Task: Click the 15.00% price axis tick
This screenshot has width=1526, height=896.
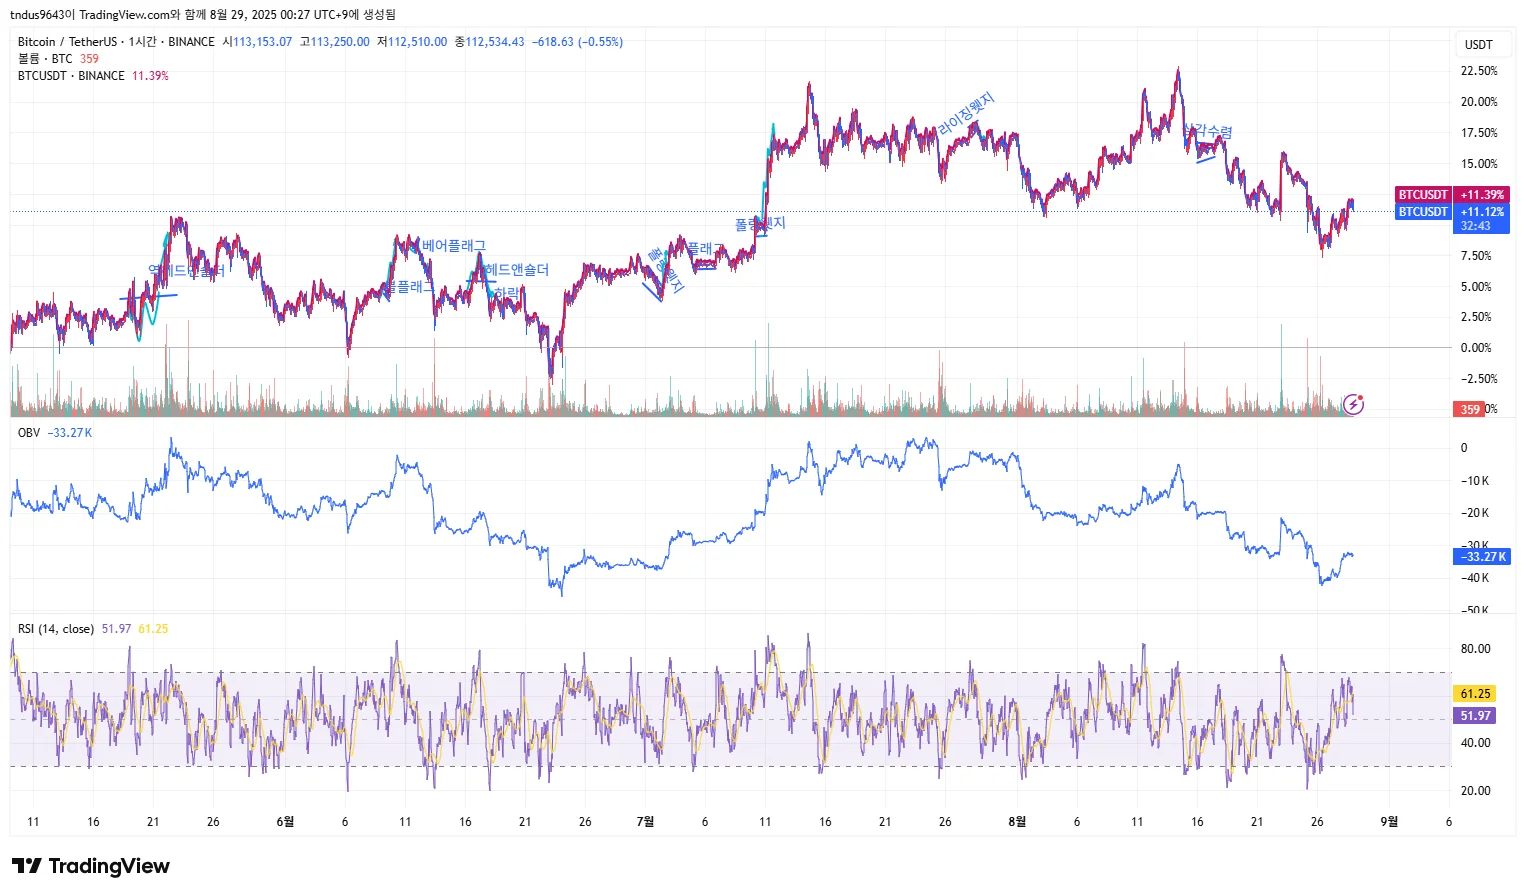Action: pyautogui.click(x=1479, y=164)
